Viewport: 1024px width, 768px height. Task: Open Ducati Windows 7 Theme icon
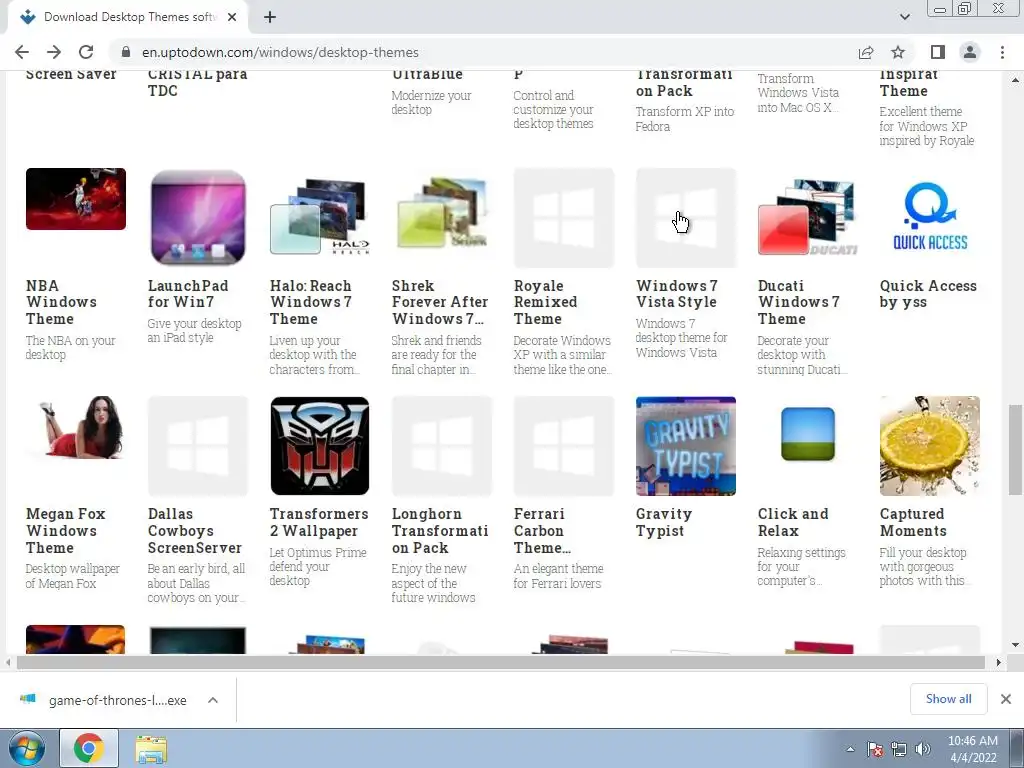pos(808,217)
